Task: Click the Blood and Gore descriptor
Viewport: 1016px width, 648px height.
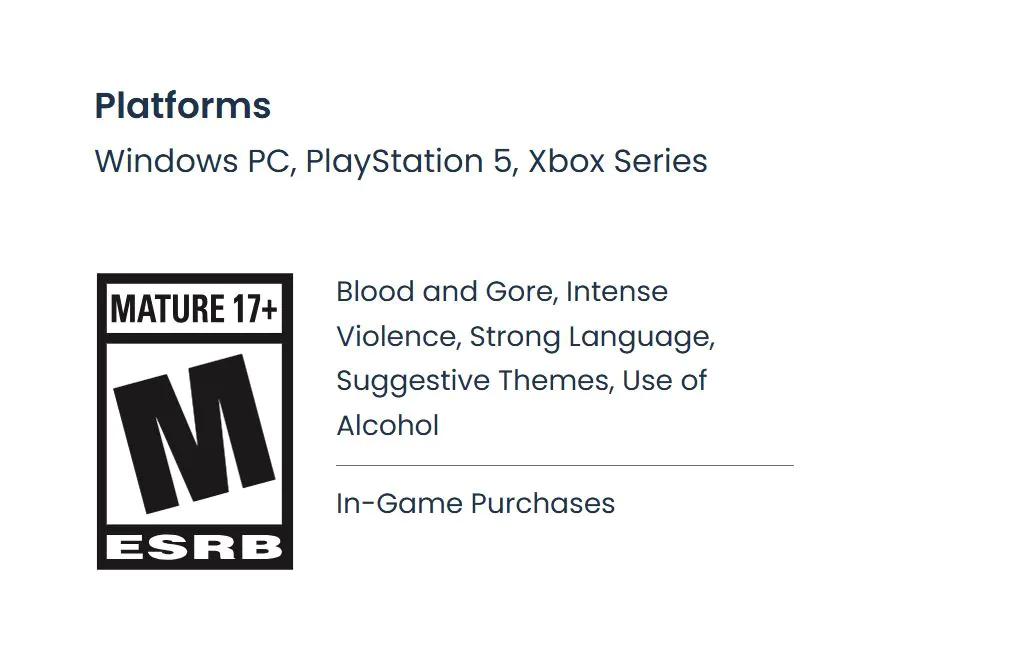Action: point(445,292)
